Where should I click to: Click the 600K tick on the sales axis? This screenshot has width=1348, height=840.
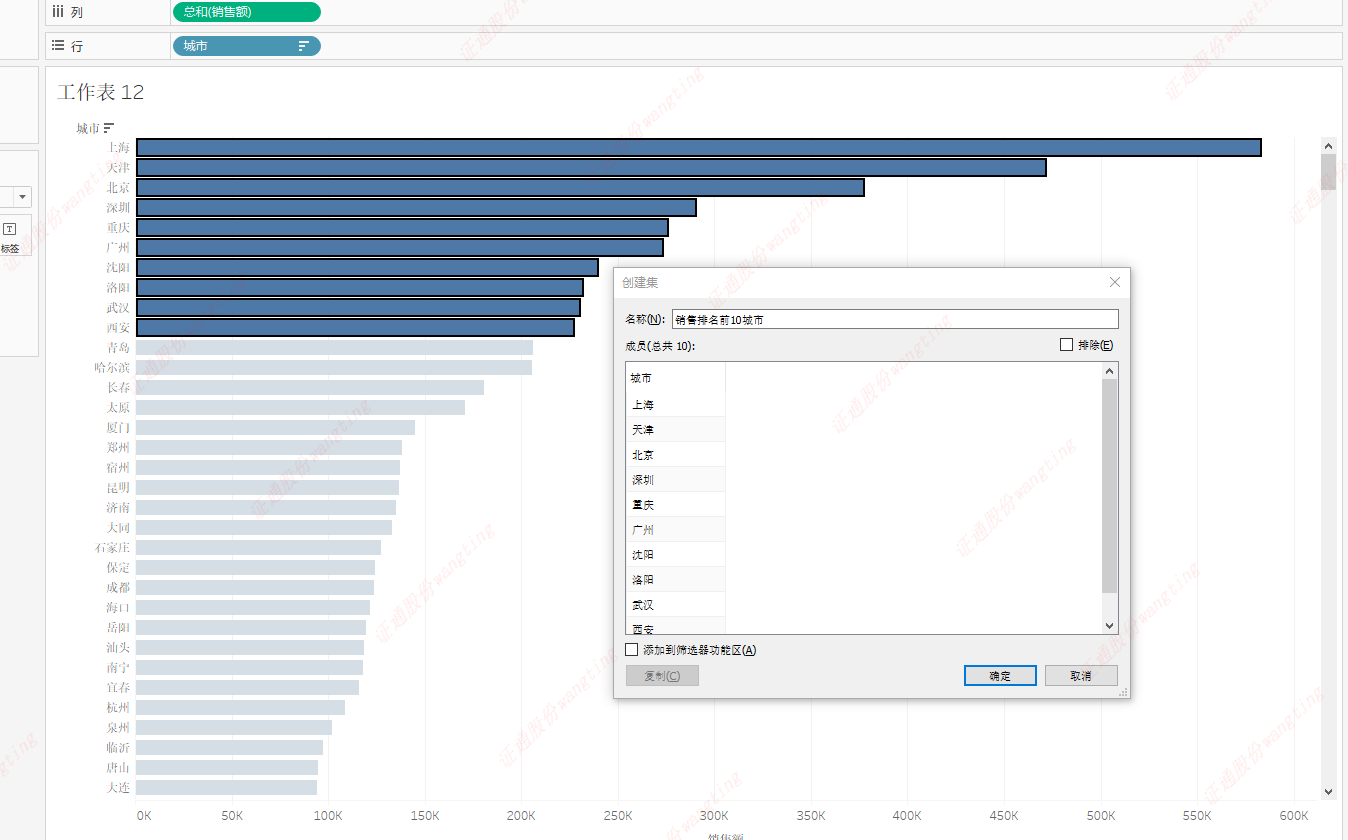(x=1294, y=815)
